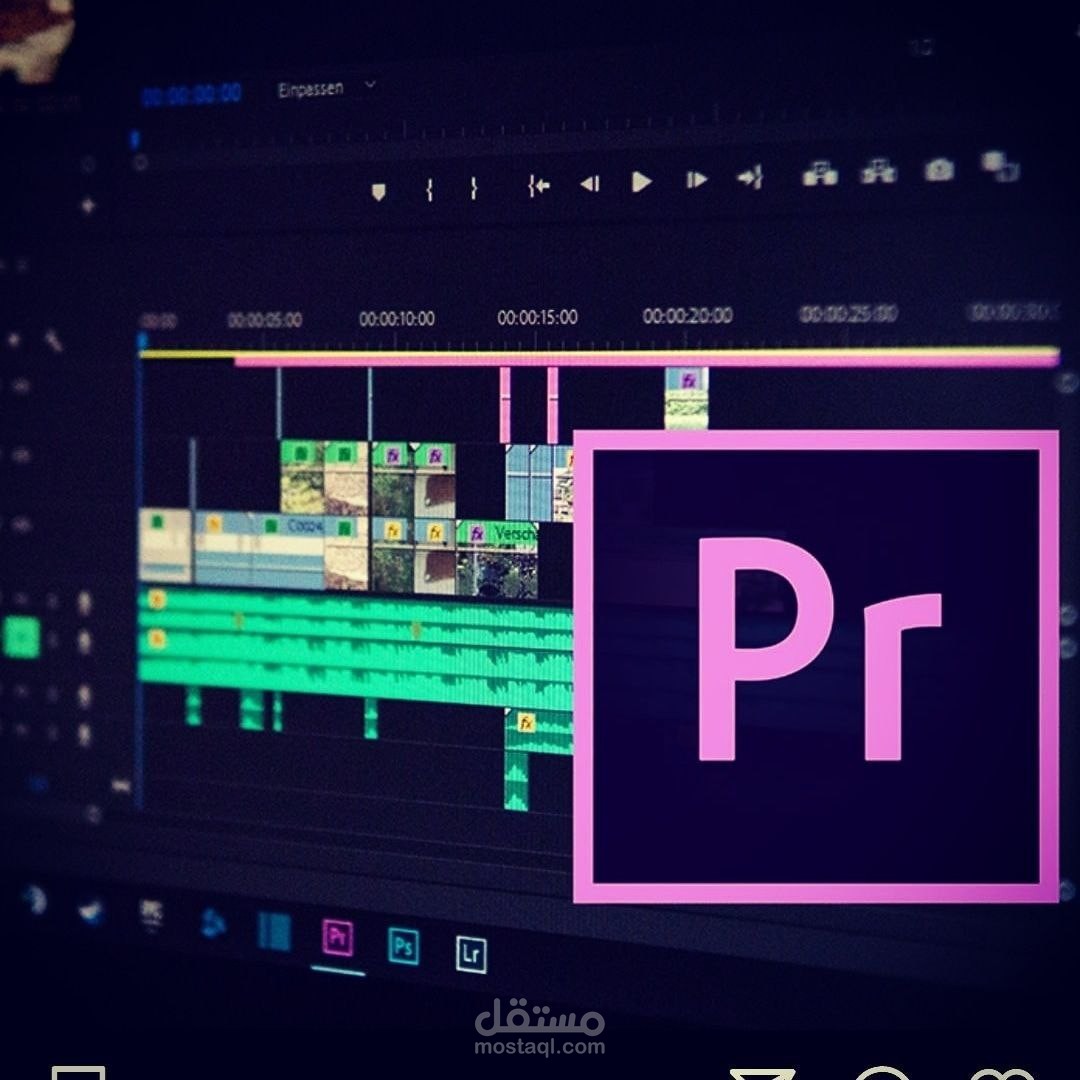Image resolution: width=1080 pixels, height=1080 pixels.
Task: Click the purple fx badge on Verscha clip
Action: (477, 534)
